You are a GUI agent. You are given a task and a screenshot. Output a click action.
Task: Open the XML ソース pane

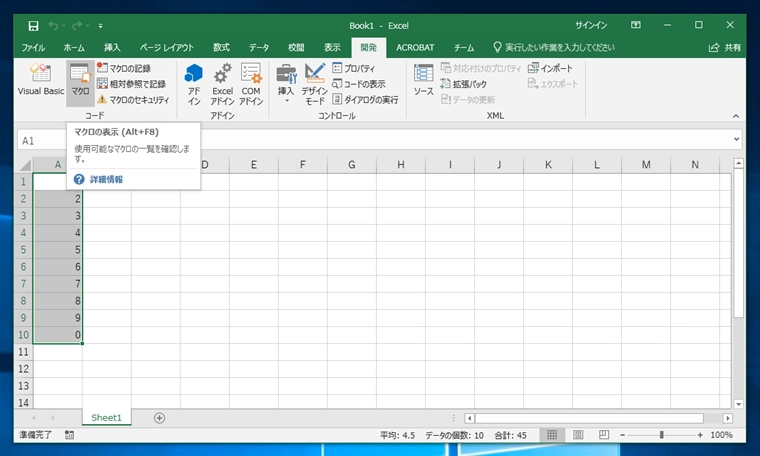pyautogui.click(x=423, y=79)
